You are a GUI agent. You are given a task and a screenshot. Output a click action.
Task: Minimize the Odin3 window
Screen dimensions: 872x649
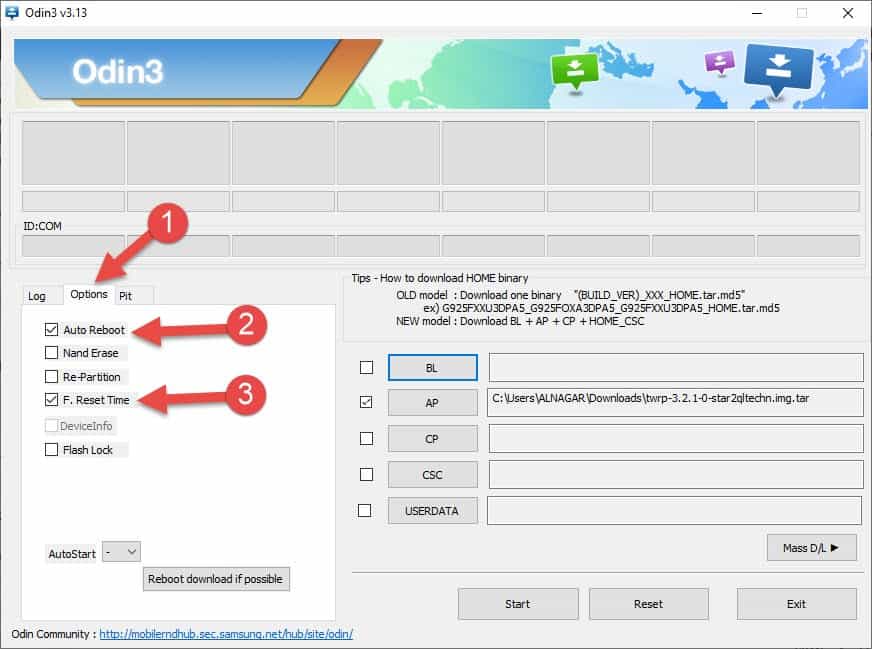[757, 13]
